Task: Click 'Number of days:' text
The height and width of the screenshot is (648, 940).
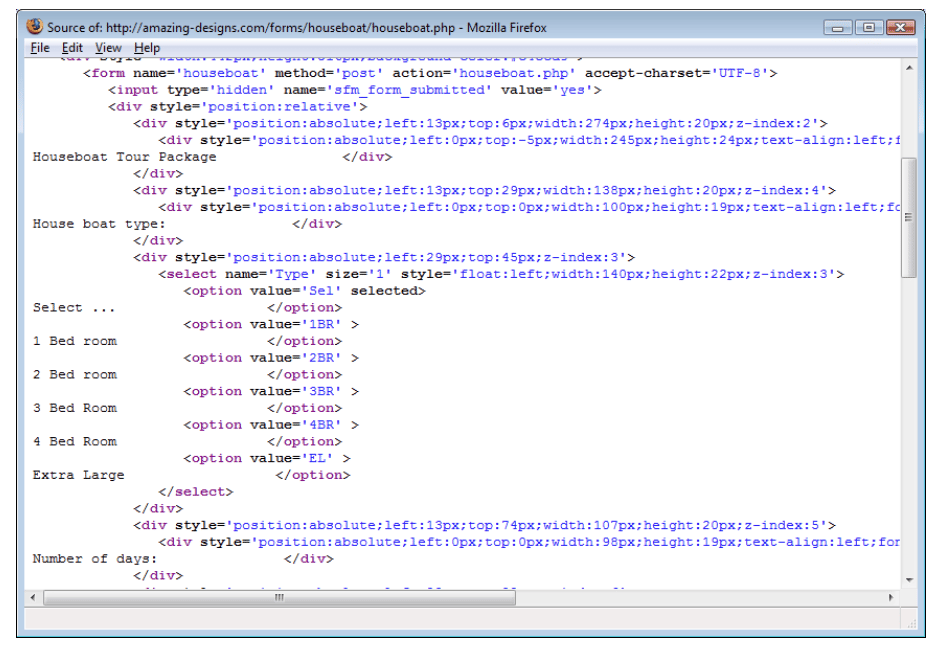Action: point(95,559)
